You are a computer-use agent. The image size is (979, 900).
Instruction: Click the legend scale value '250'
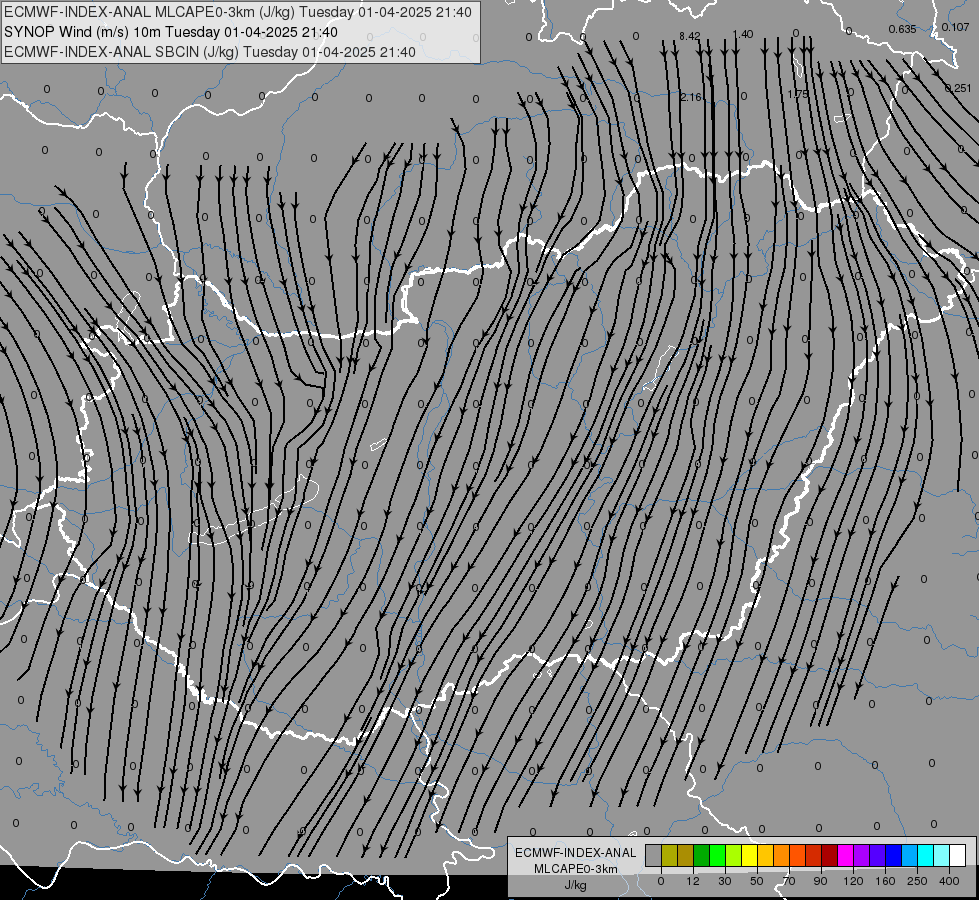(917, 881)
